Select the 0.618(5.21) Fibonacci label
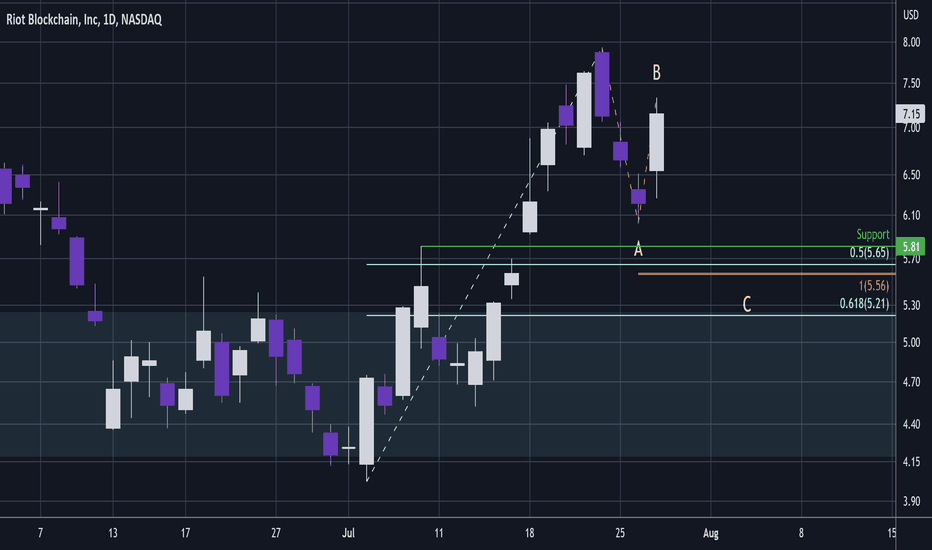The width and height of the screenshot is (932, 550). tap(864, 304)
